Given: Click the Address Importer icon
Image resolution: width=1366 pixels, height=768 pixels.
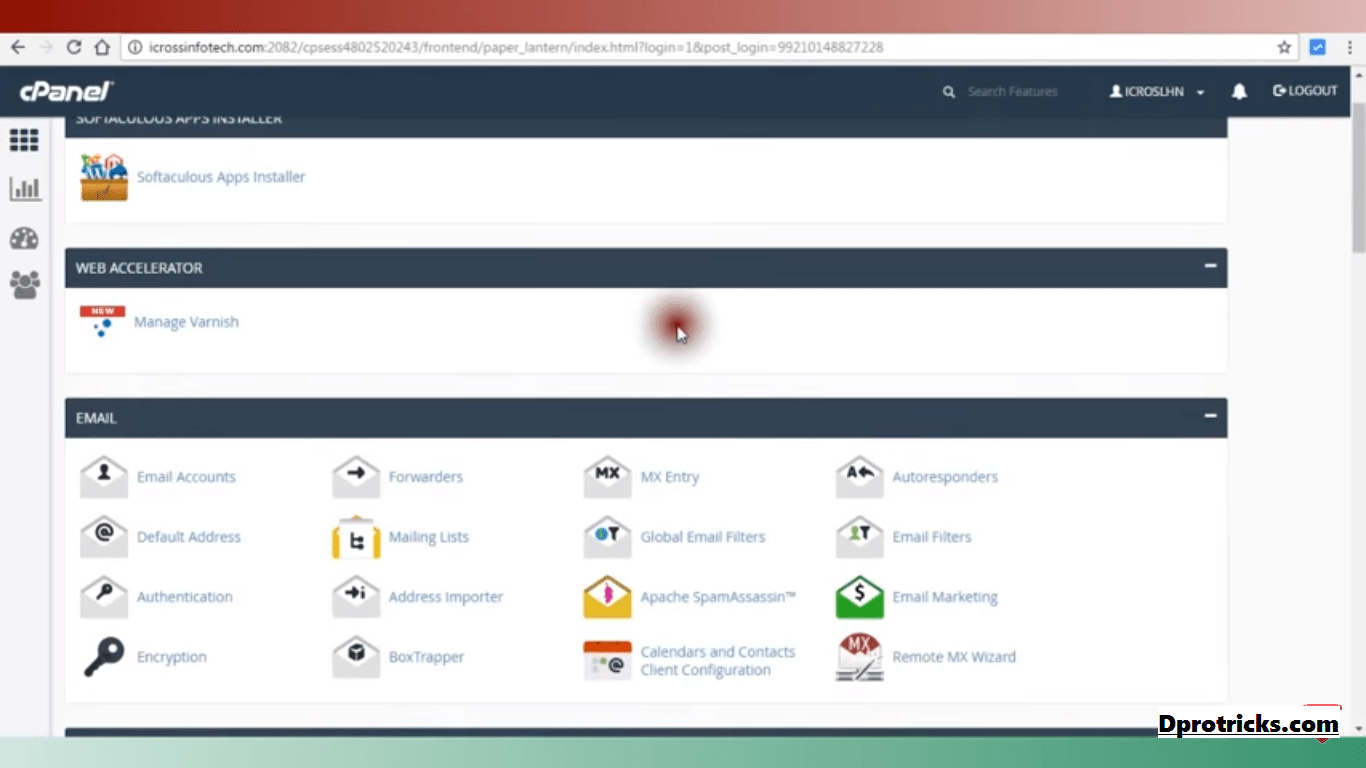Looking at the screenshot, I should 356,597.
